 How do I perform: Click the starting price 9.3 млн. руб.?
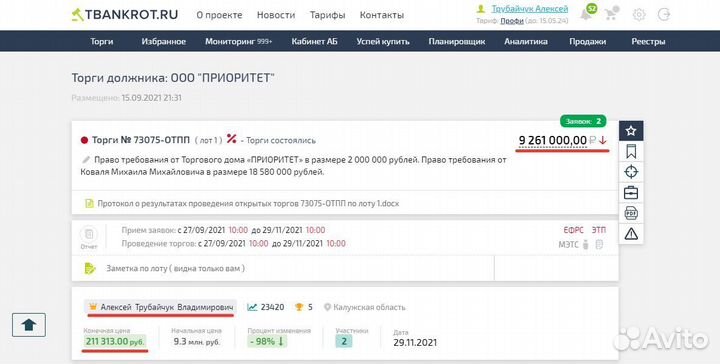point(197,342)
